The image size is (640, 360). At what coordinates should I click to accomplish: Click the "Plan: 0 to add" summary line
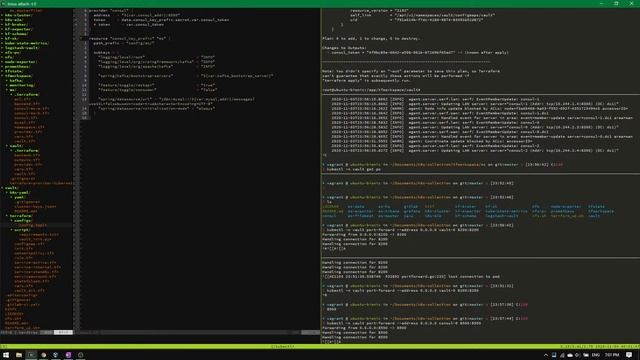[x=371, y=38]
